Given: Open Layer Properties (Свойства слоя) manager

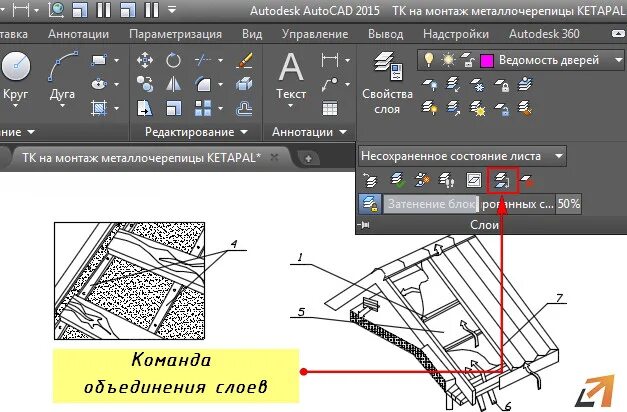Looking at the screenshot, I should [x=387, y=83].
